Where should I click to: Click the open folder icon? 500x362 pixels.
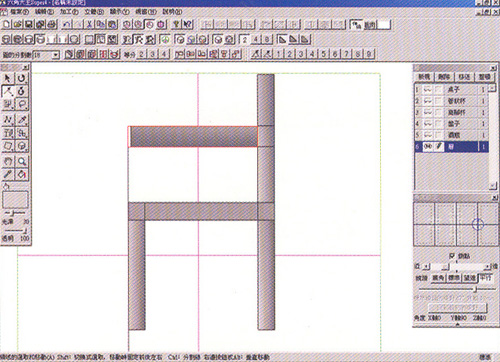18,24
